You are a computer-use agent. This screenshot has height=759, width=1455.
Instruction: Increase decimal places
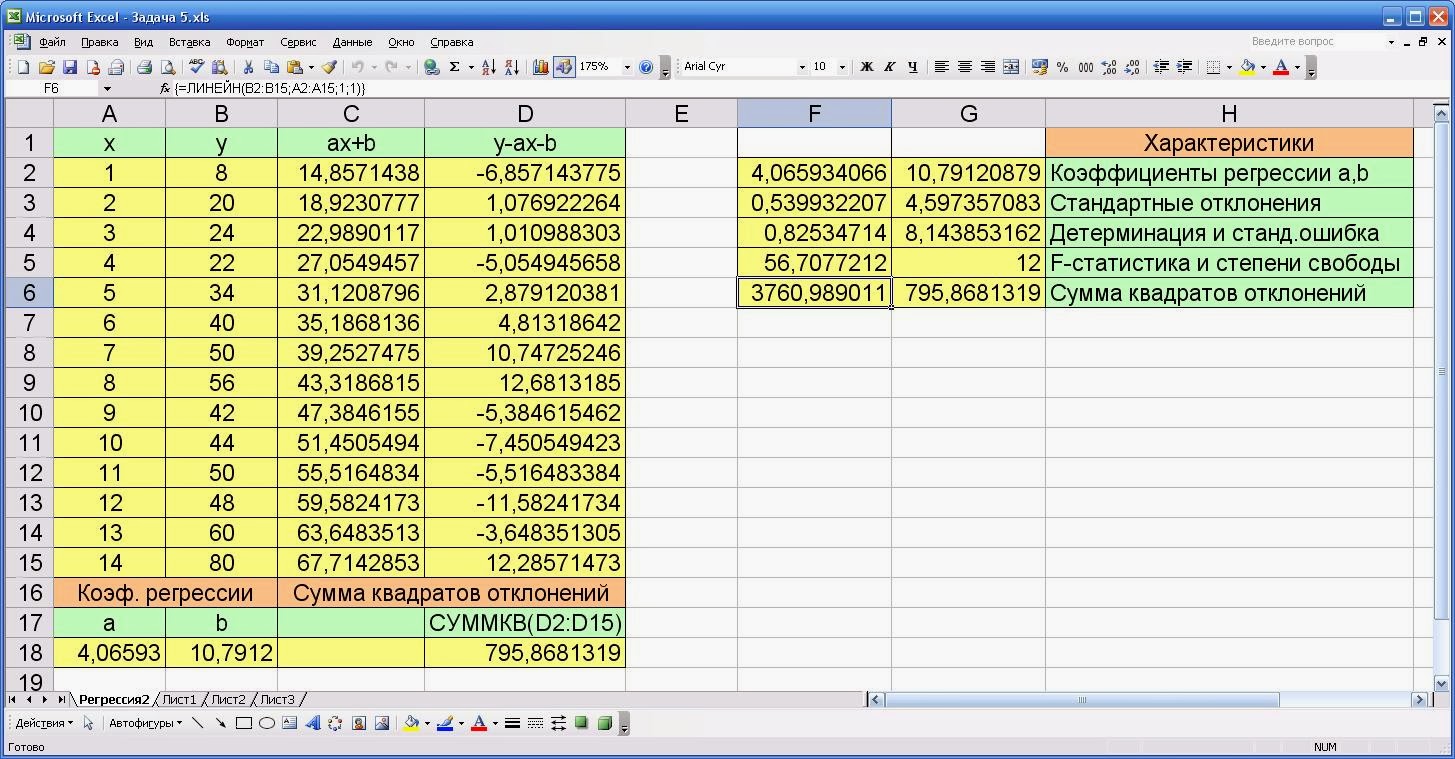[1109, 67]
